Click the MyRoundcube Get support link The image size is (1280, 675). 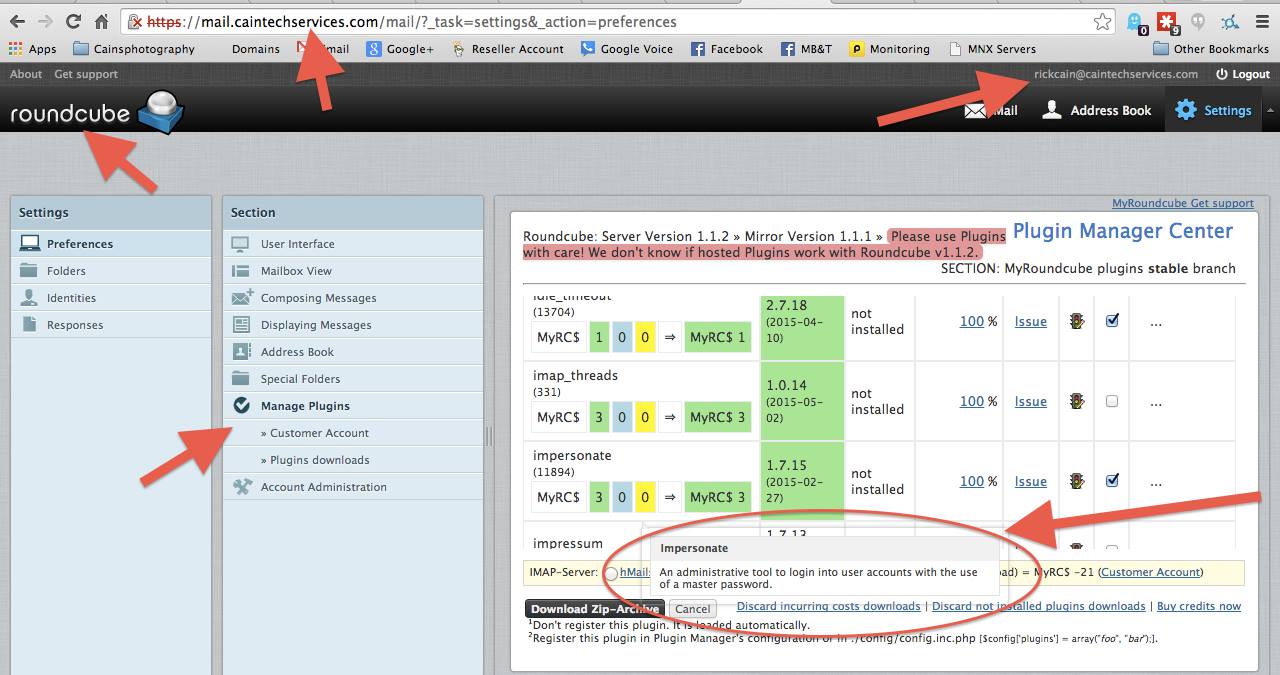click(x=1183, y=203)
